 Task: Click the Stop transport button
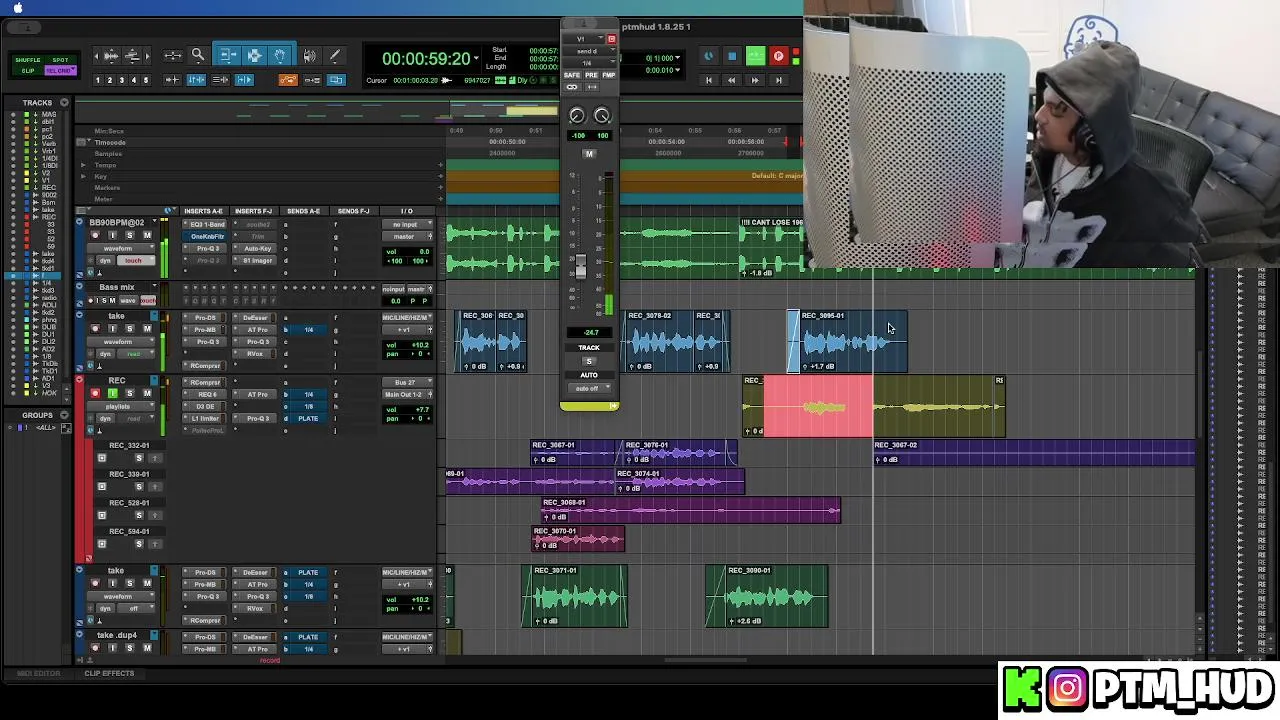point(732,57)
